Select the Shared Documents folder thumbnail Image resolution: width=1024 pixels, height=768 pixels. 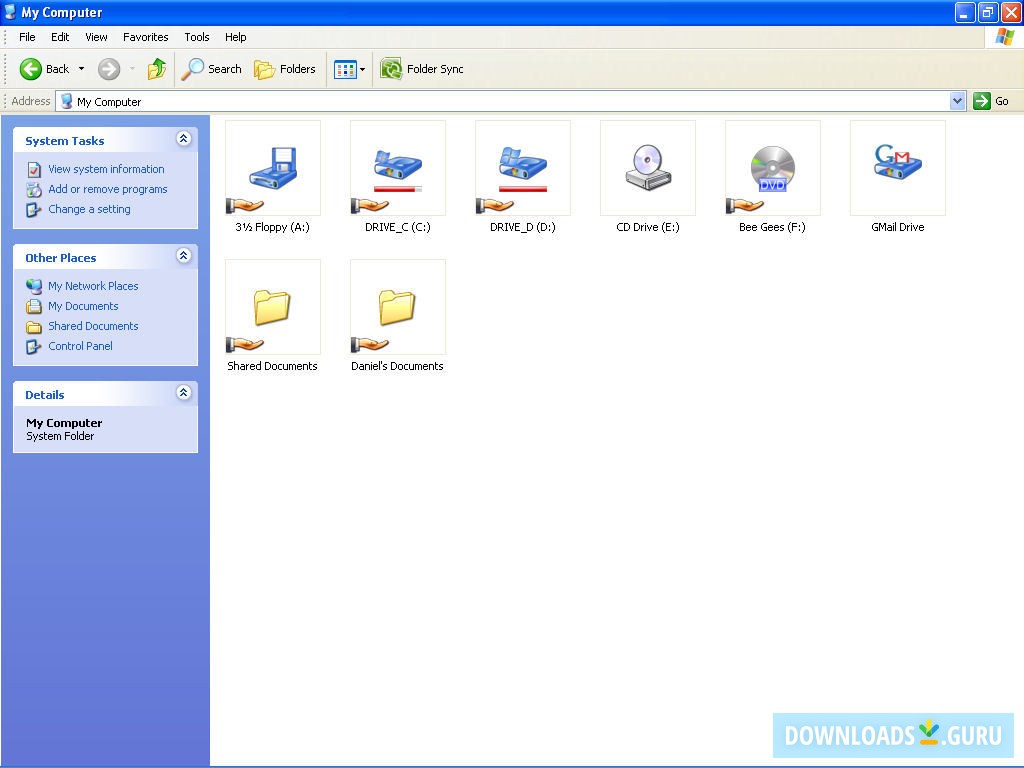click(x=272, y=307)
